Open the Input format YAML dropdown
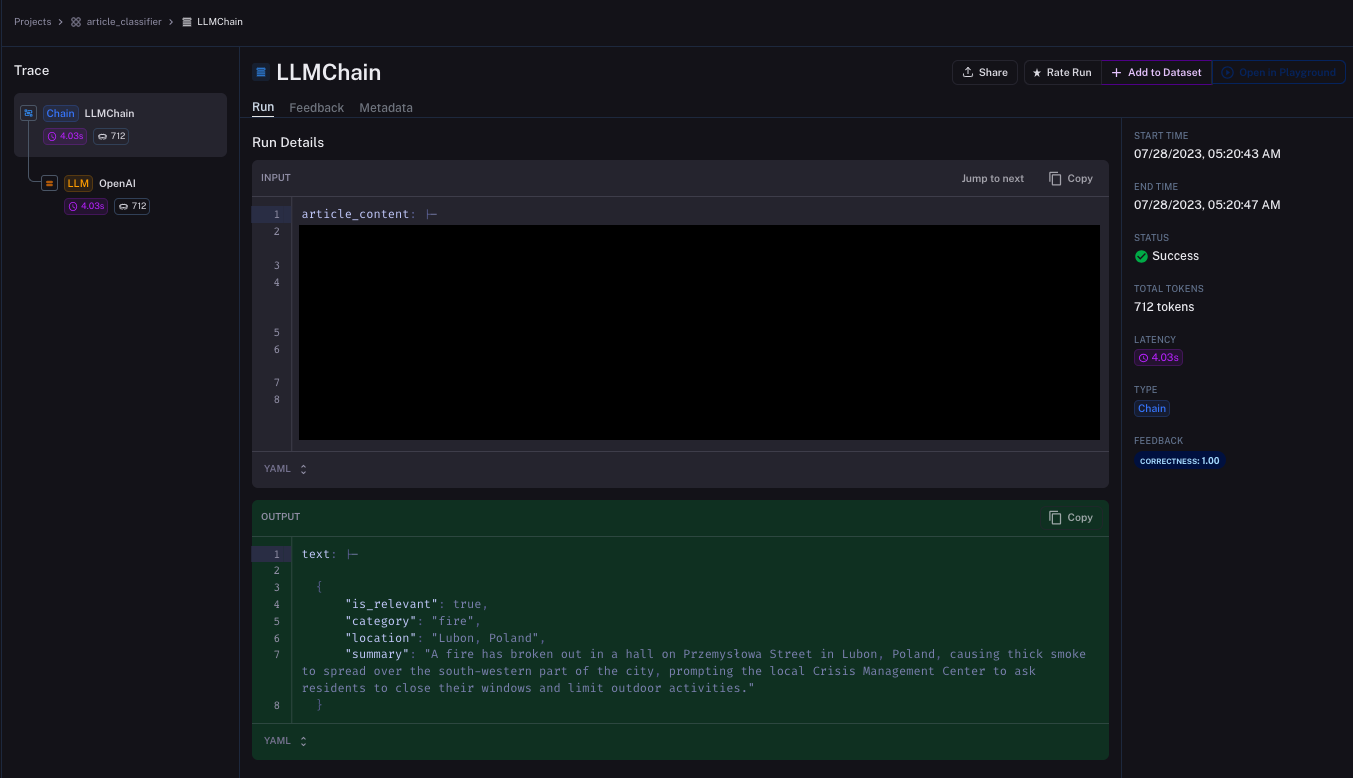This screenshot has width=1353, height=778. pos(285,469)
